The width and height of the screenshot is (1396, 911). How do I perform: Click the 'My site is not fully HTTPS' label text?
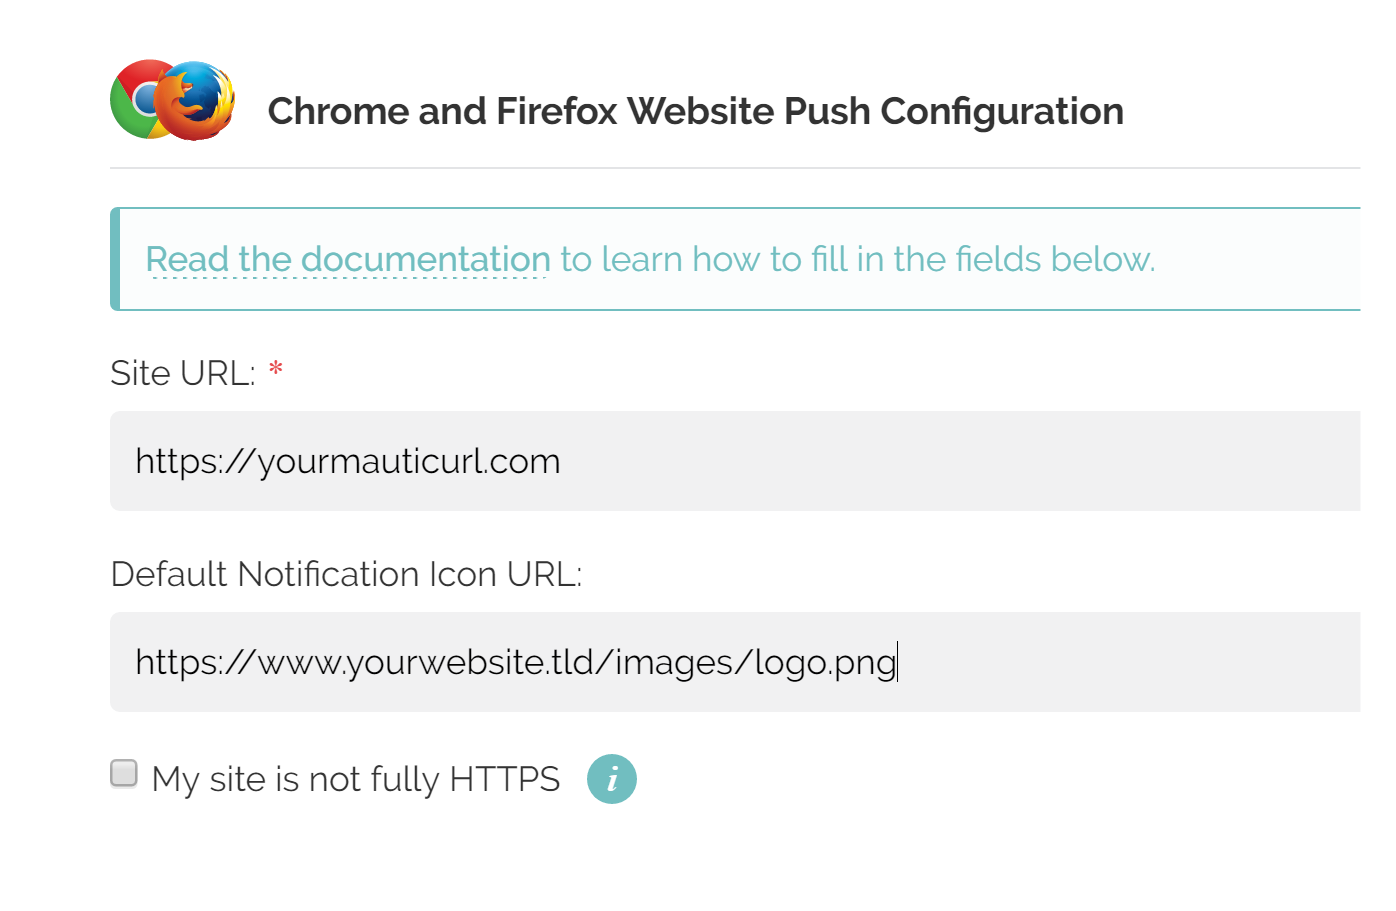(356, 779)
